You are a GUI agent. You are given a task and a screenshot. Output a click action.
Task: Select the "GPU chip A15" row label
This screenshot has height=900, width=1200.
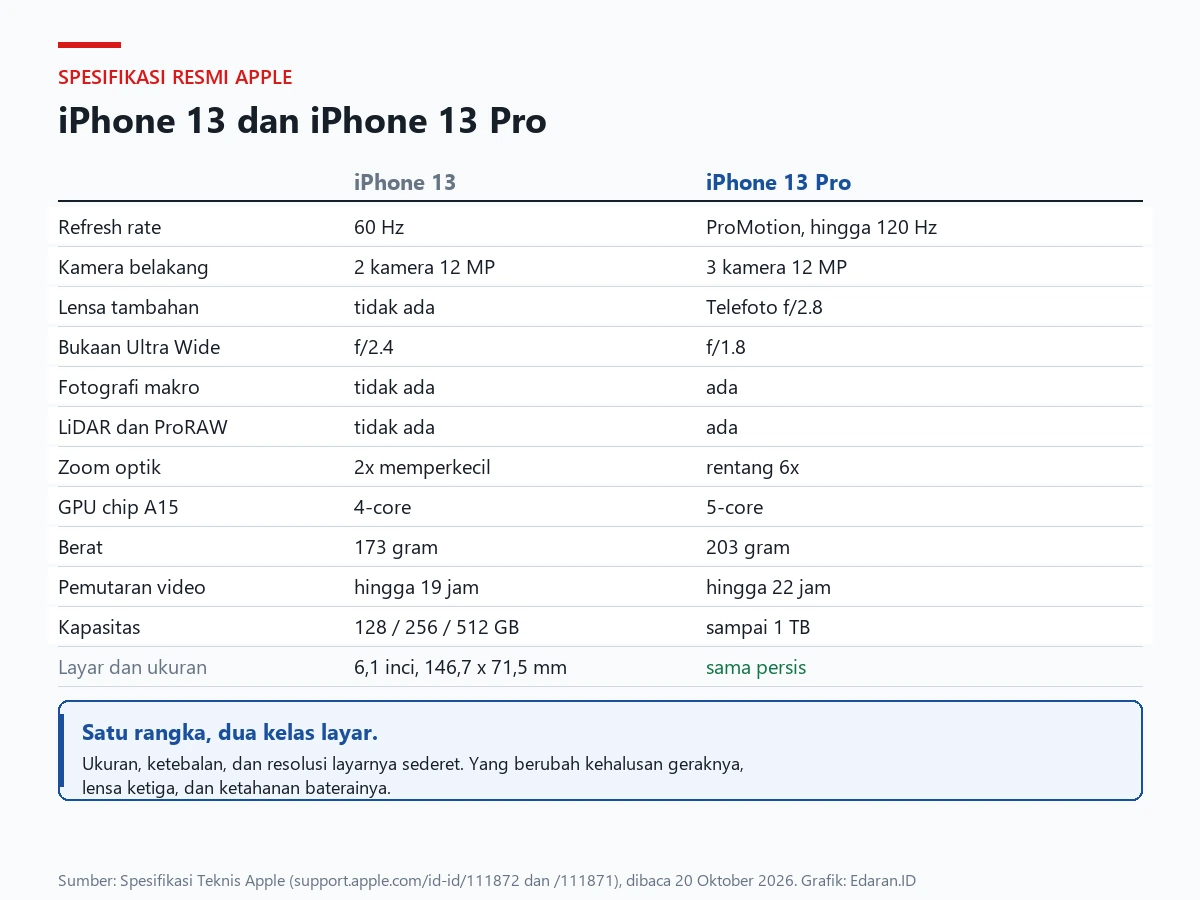(118, 507)
